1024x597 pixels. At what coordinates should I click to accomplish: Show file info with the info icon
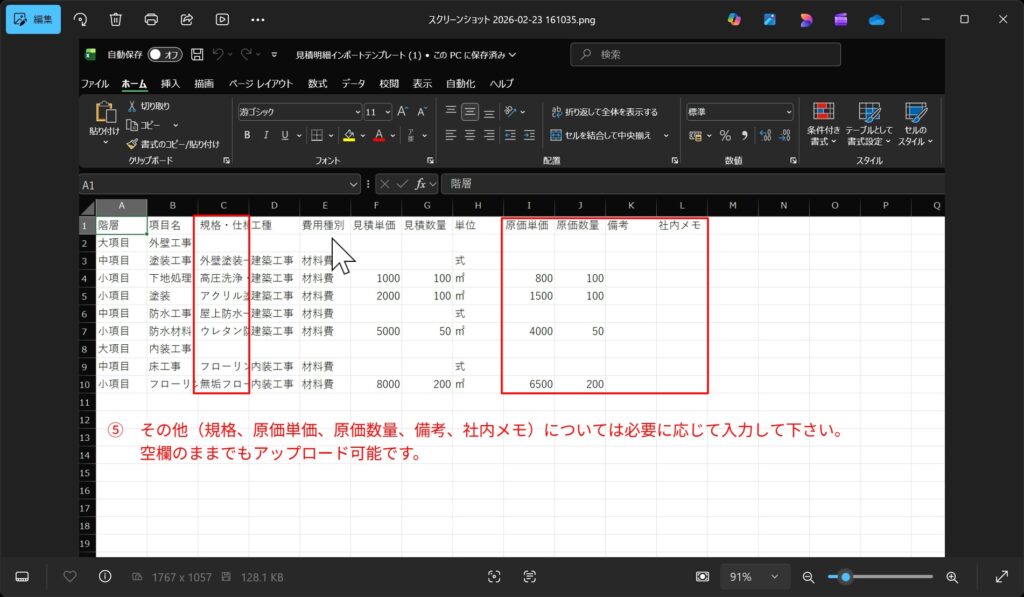pos(105,577)
